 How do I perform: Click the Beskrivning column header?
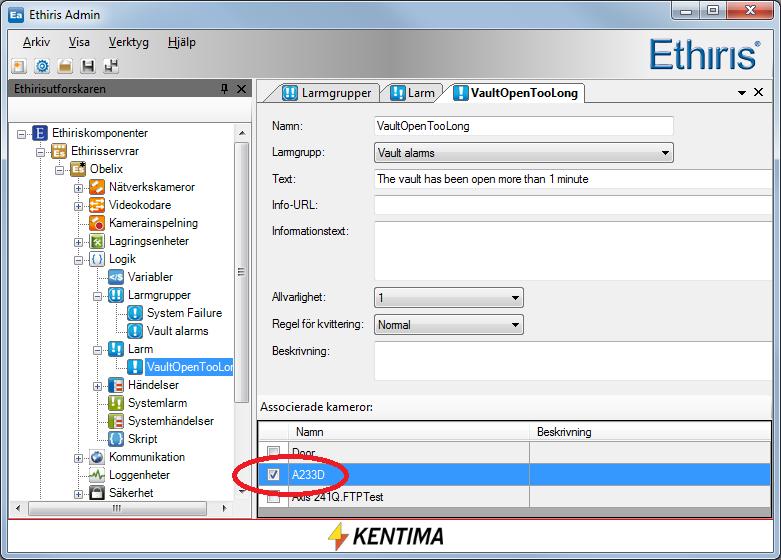click(x=650, y=432)
